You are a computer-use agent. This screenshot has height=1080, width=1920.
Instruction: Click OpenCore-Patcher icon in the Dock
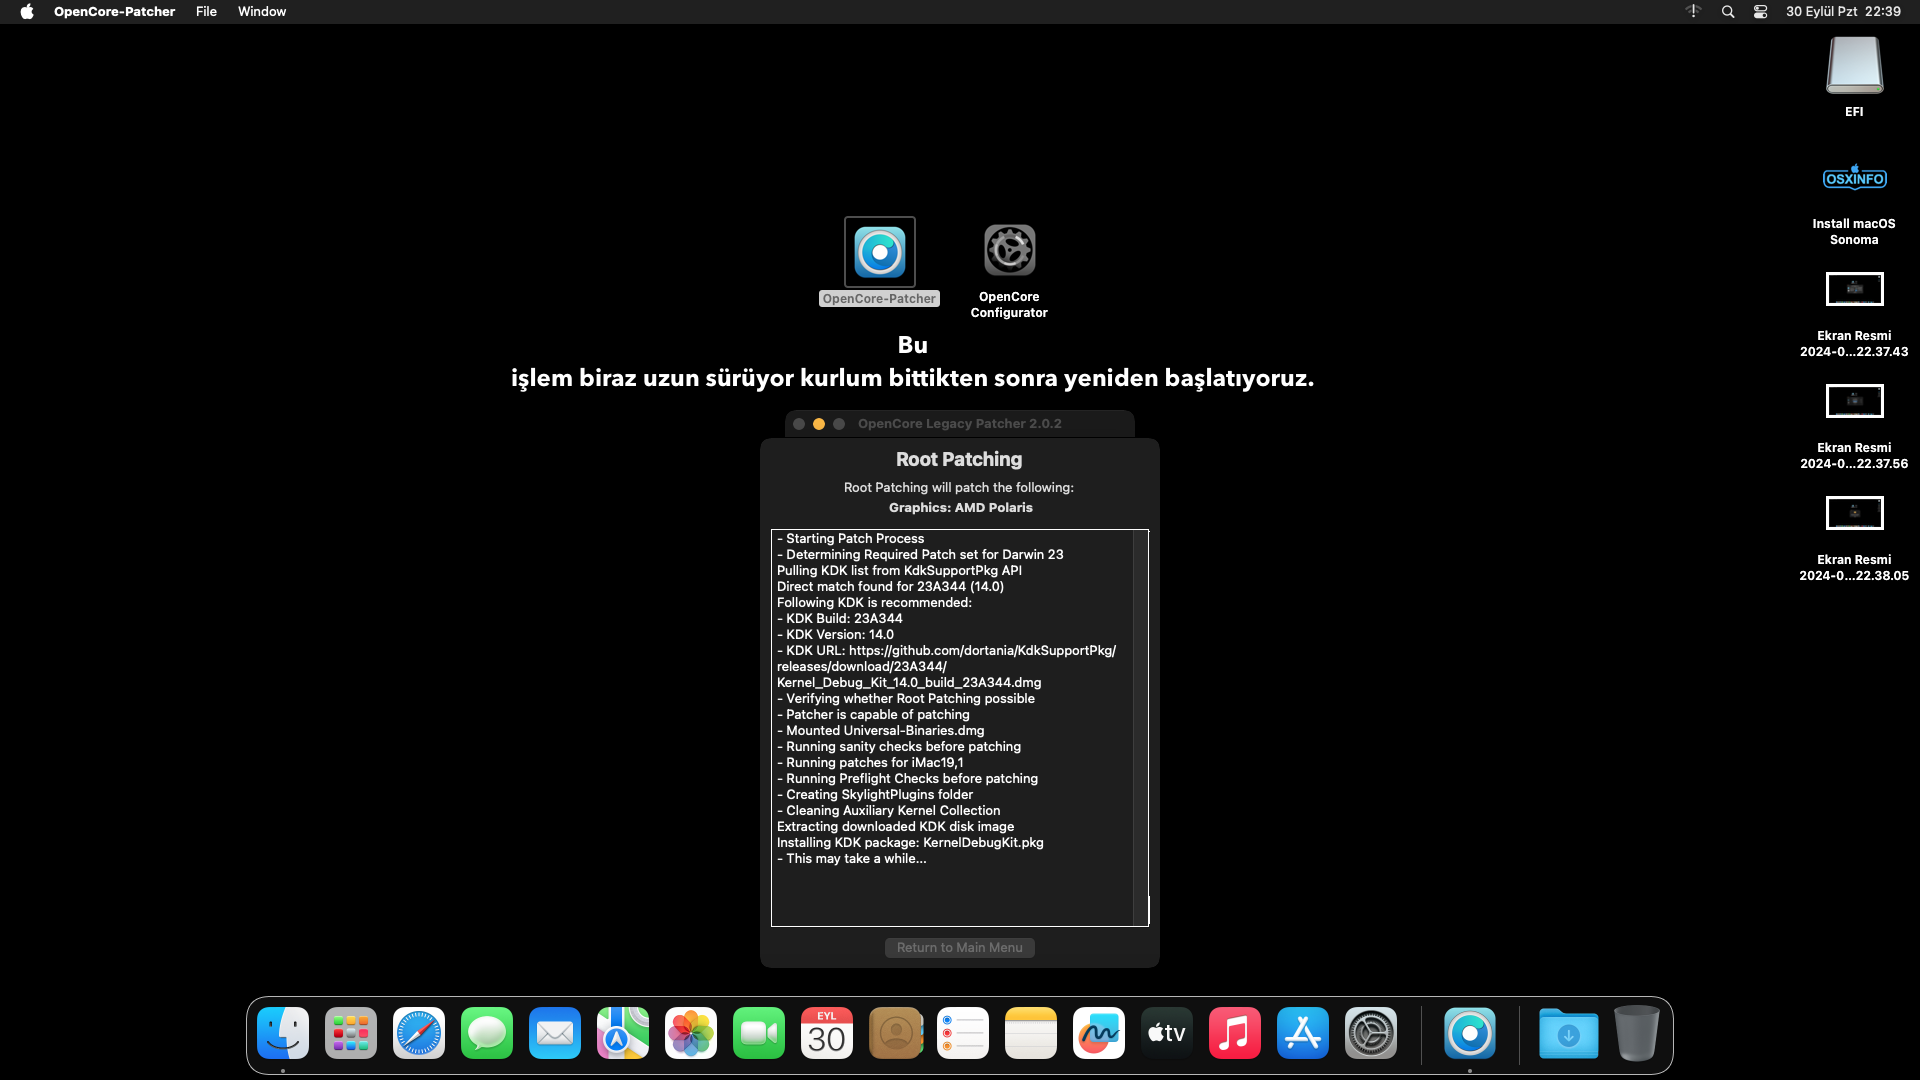[1469, 1034]
